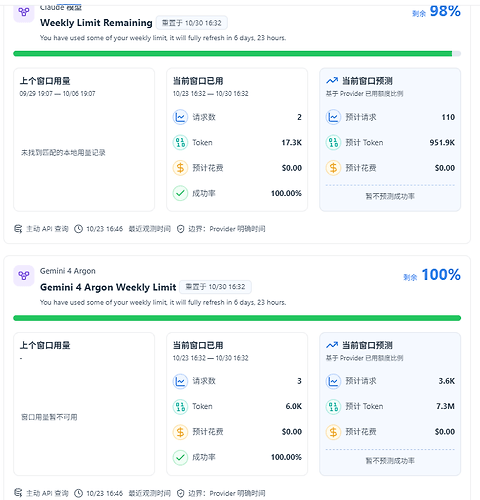Click 主动 API 查询 database icon in Weekly Limit Remaining card
Screen dimensions: 480x500
coord(18,229)
